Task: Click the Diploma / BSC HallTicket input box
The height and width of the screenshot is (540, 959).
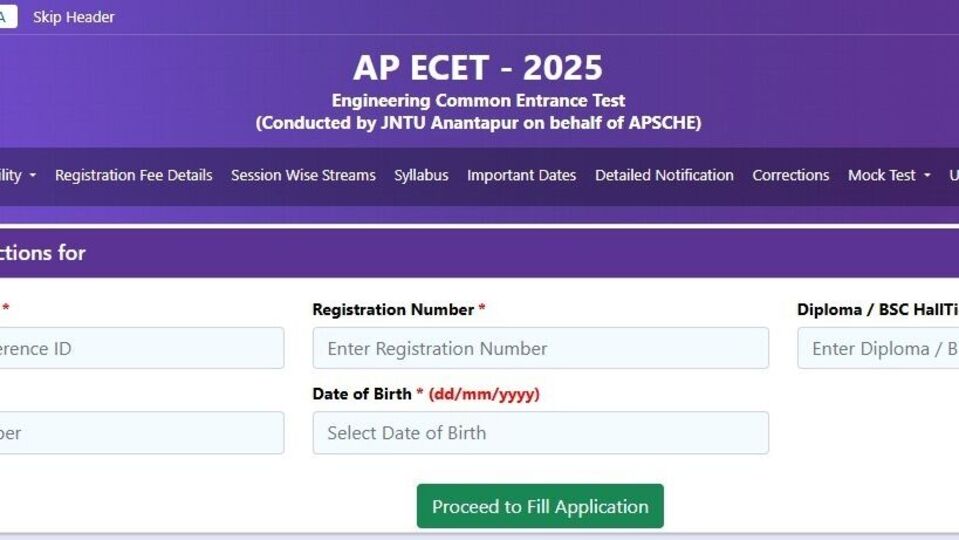Action: click(x=878, y=348)
